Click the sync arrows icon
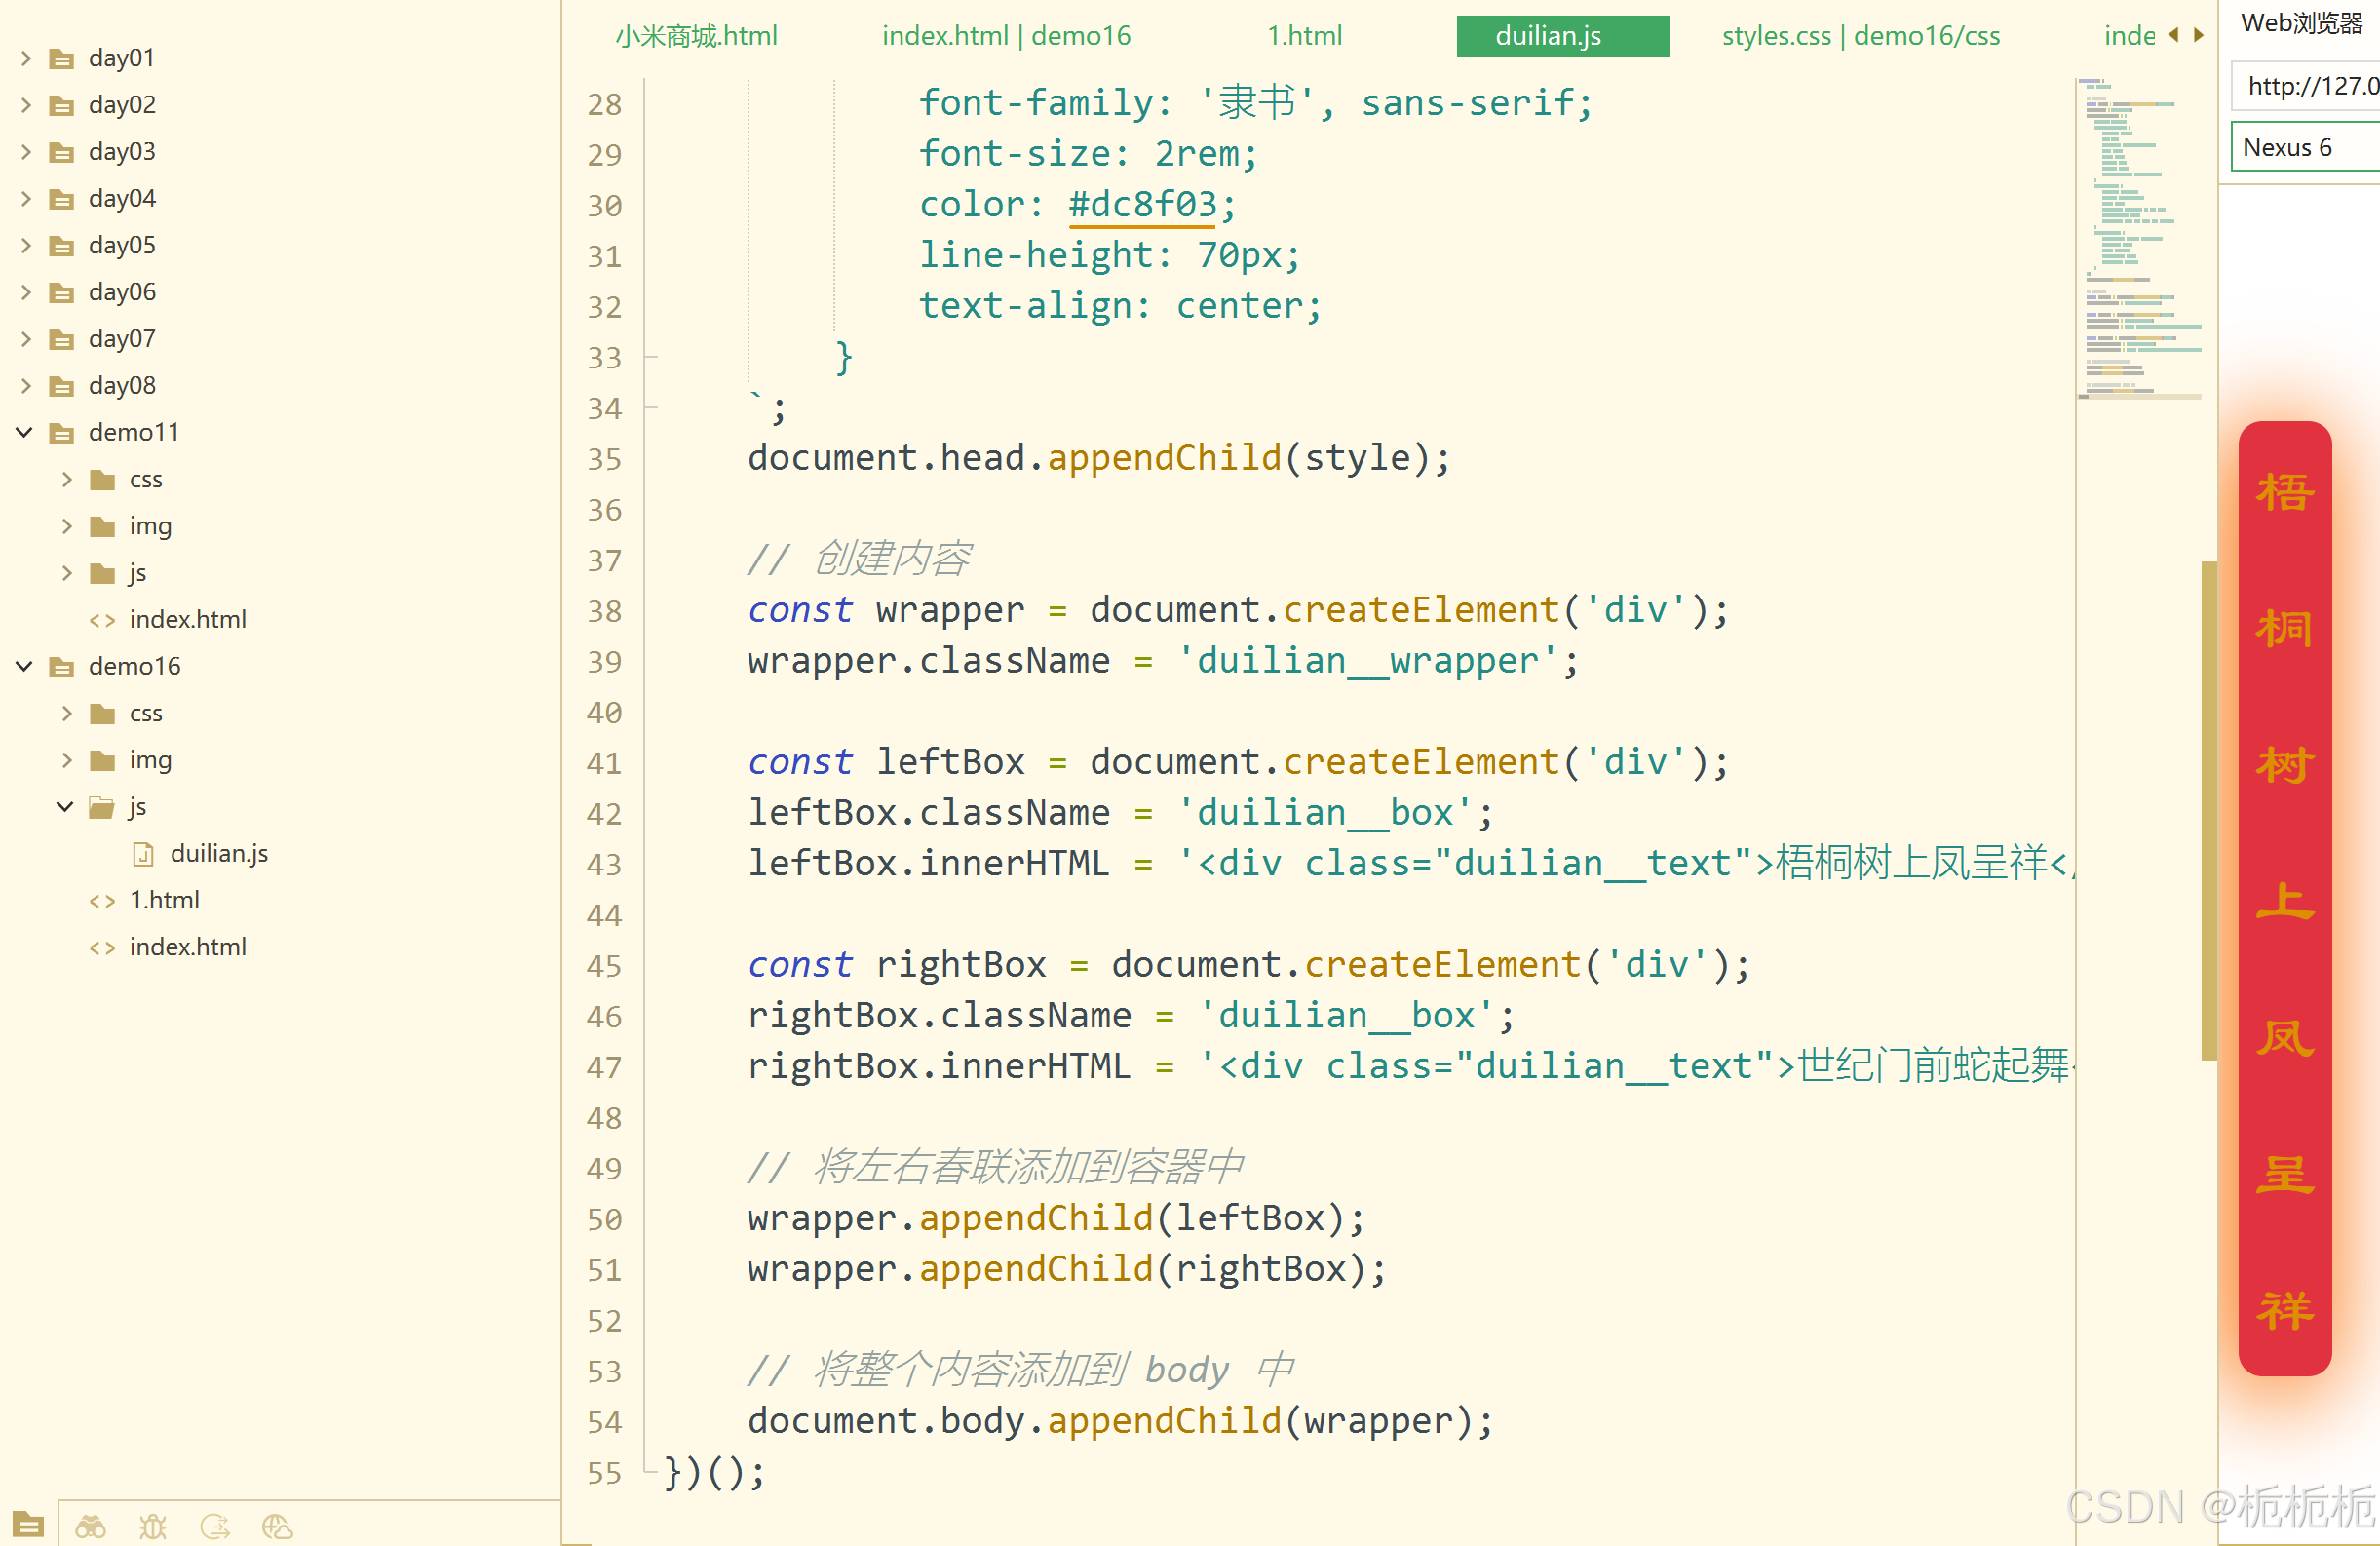This screenshot has width=2380, height=1546. click(215, 1526)
